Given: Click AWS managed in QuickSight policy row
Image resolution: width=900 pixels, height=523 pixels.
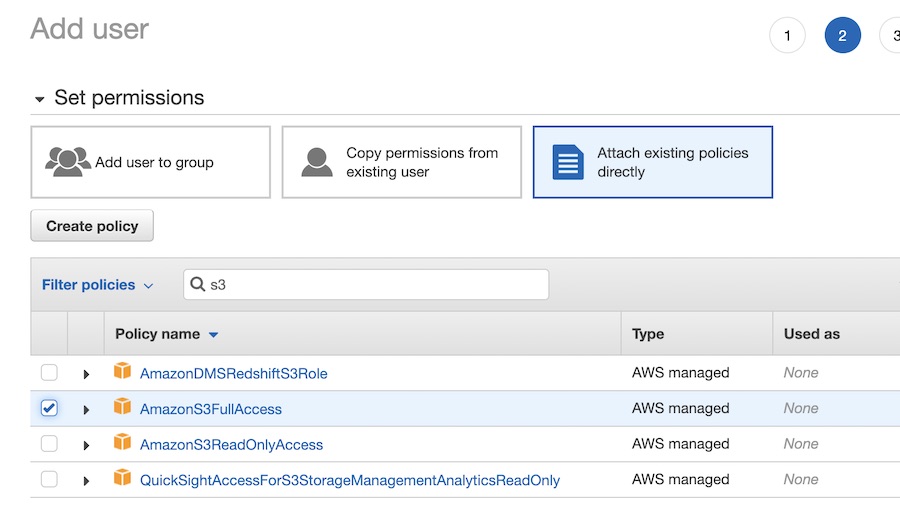Looking at the screenshot, I should click(x=681, y=479).
